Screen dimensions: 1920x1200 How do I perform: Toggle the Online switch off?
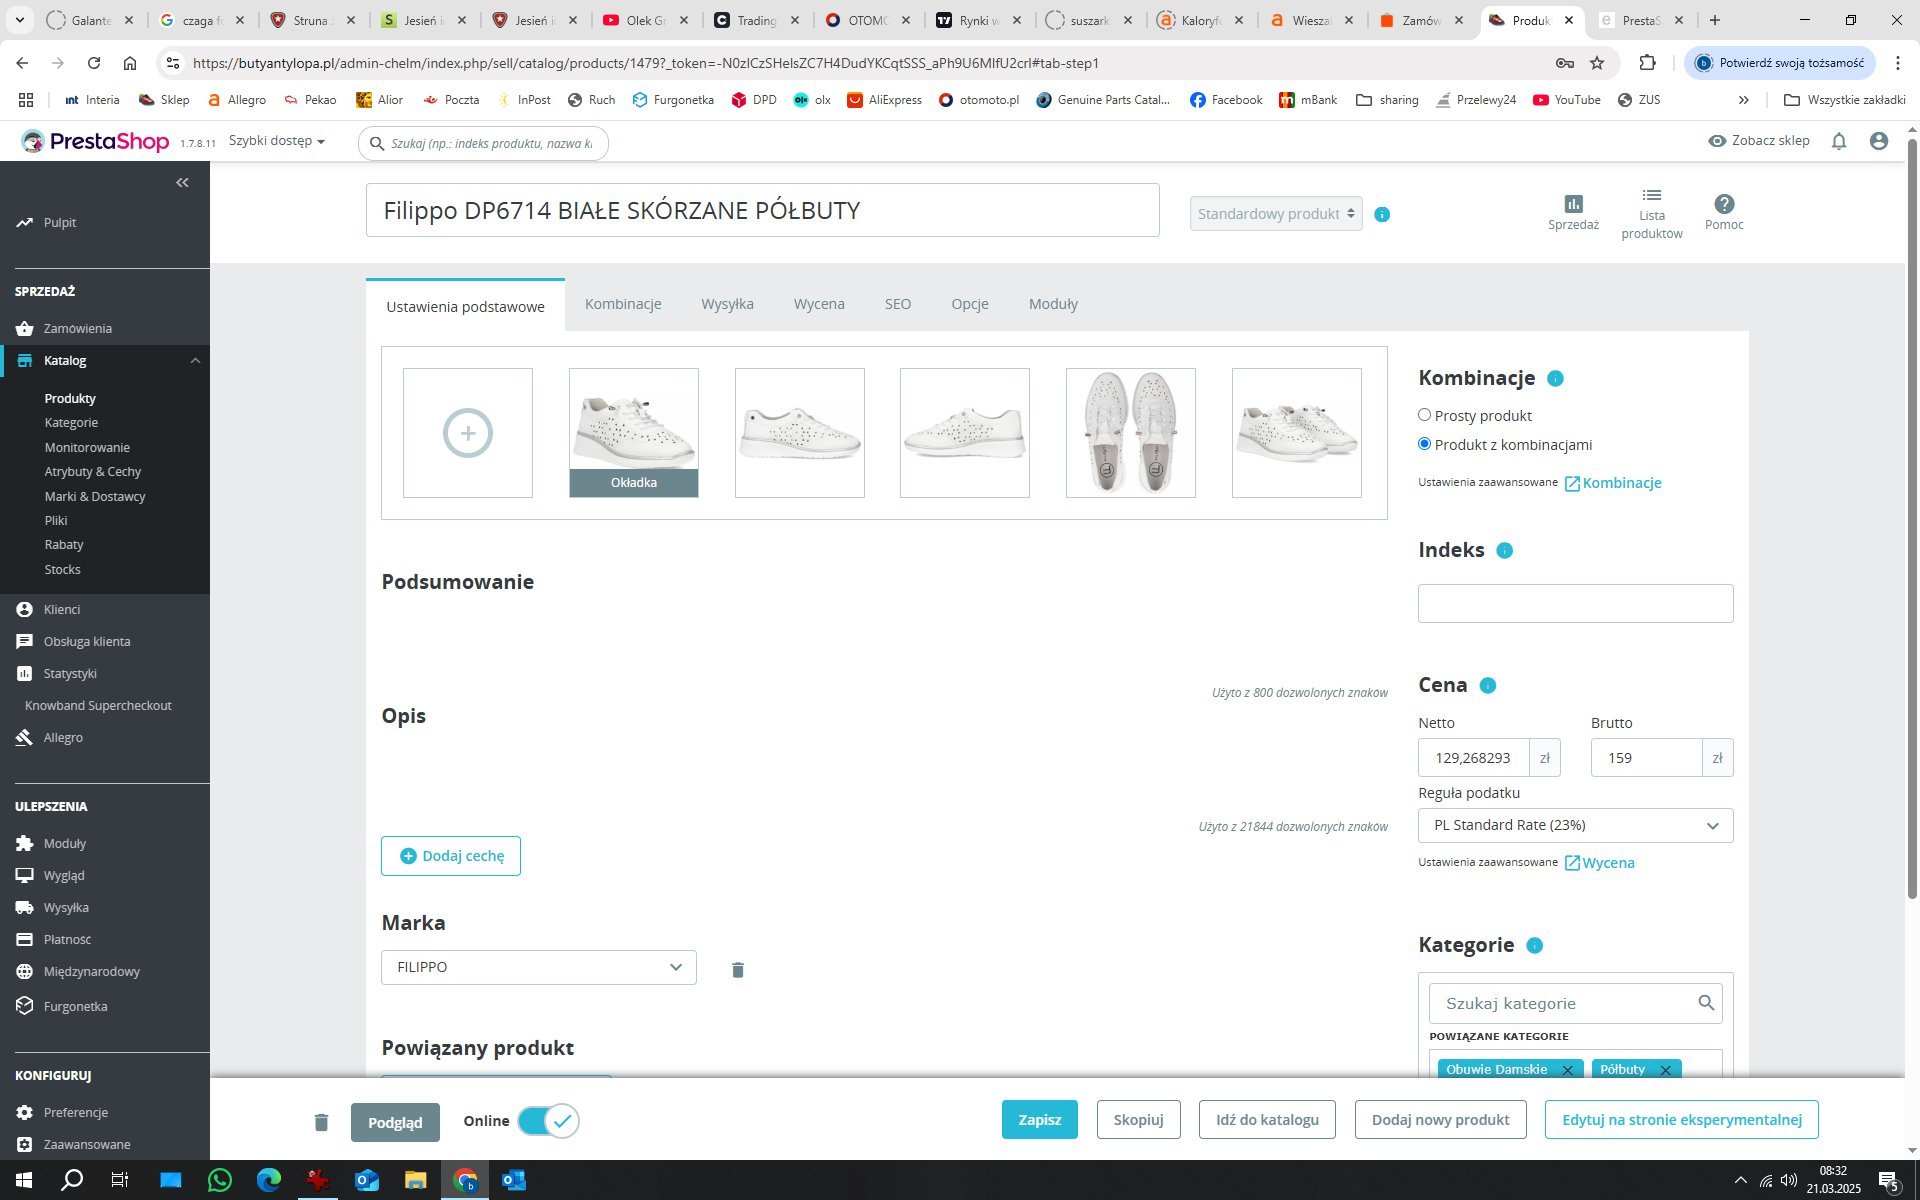[x=548, y=1121]
